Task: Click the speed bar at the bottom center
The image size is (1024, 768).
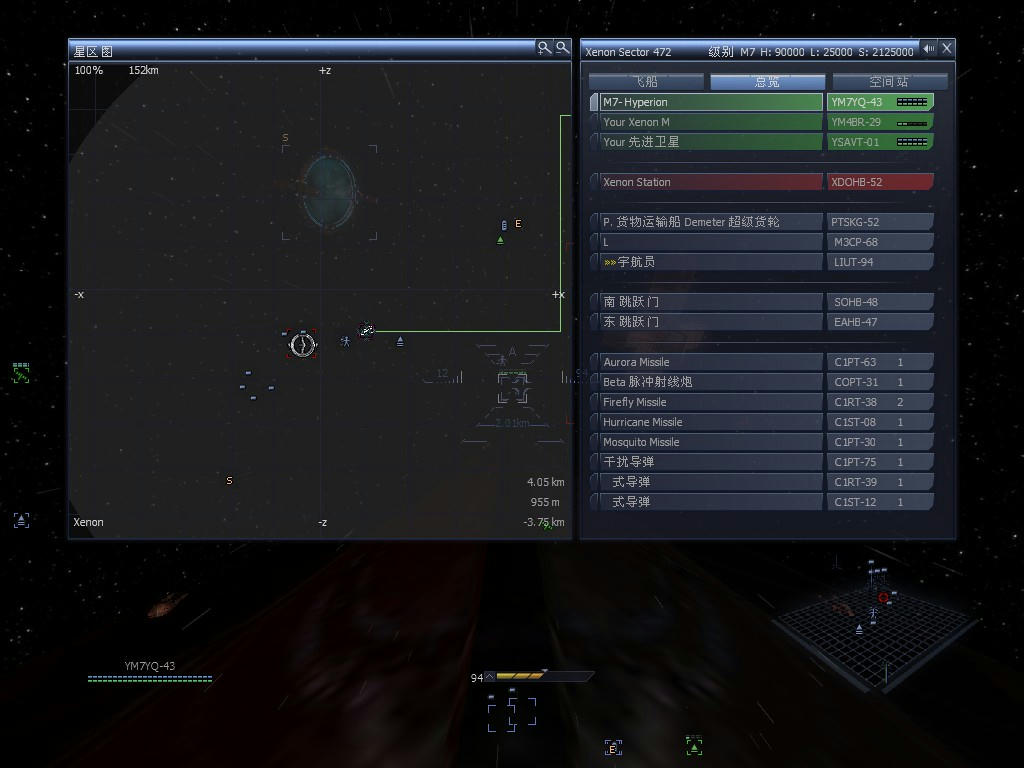Action: (538, 677)
